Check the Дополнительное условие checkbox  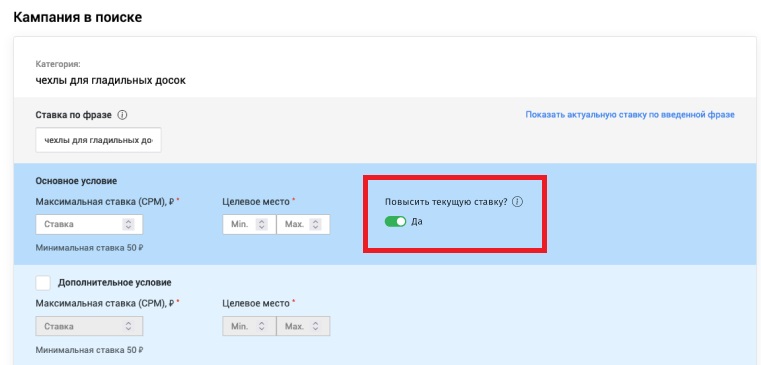tap(43, 282)
